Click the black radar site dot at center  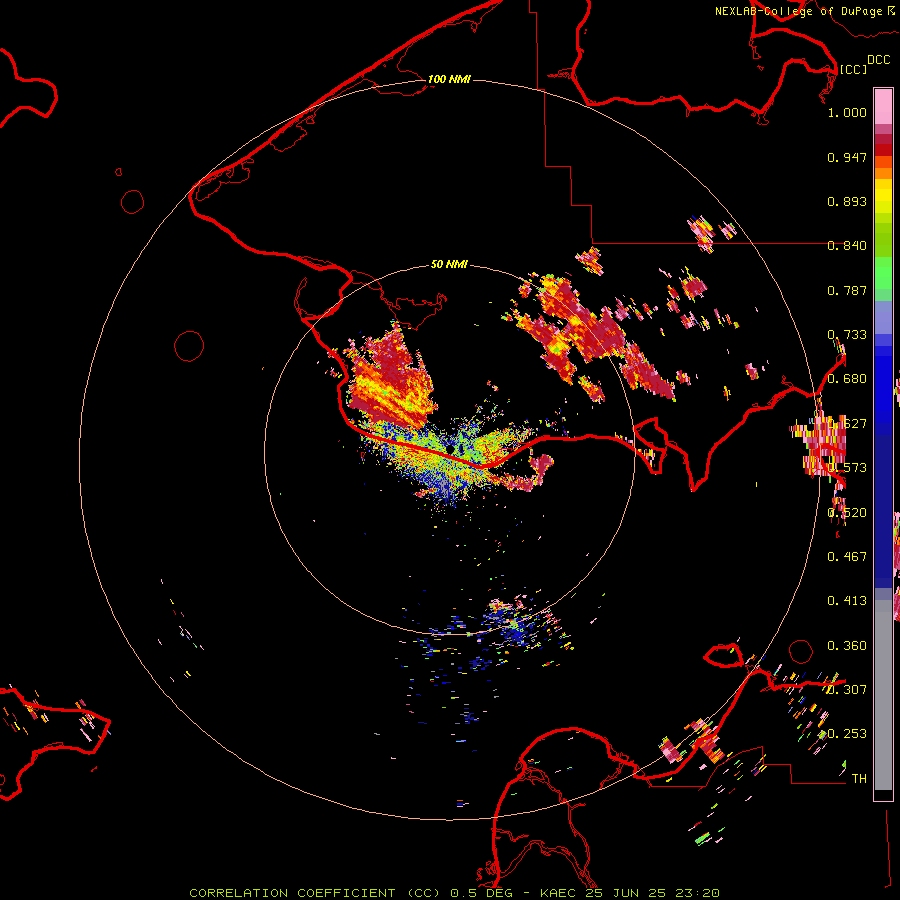pyautogui.click(x=450, y=449)
